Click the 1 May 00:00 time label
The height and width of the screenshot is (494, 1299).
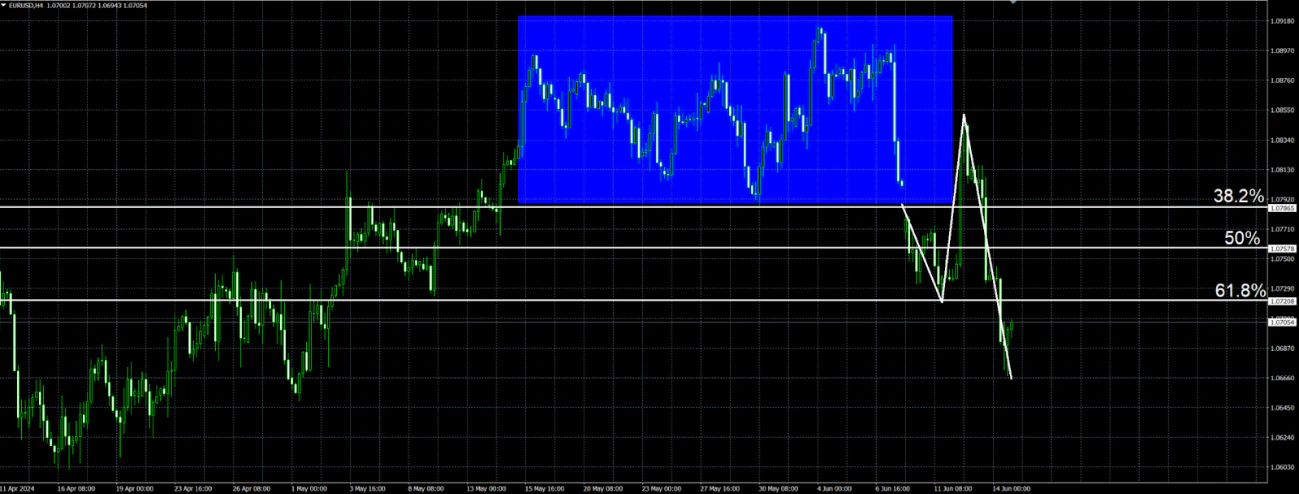[x=308, y=488]
